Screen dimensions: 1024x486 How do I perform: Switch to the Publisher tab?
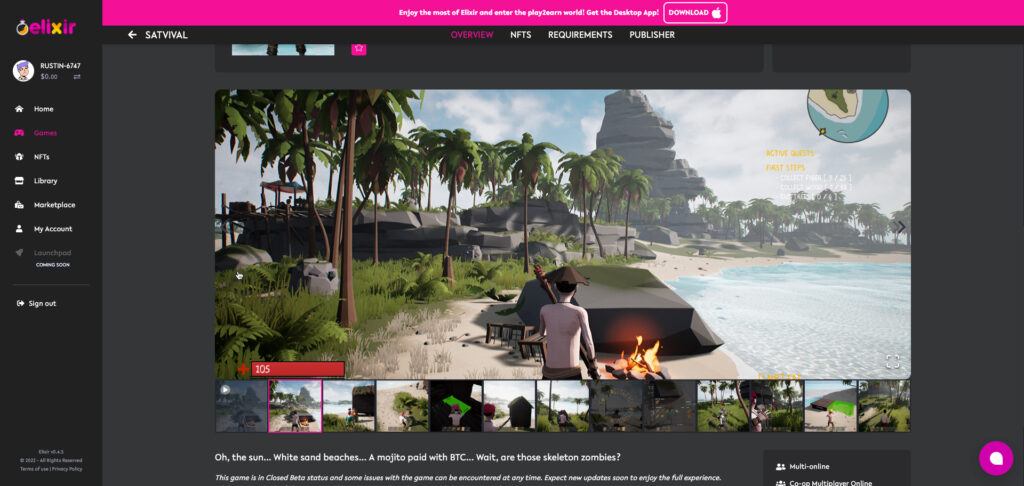click(x=652, y=35)
